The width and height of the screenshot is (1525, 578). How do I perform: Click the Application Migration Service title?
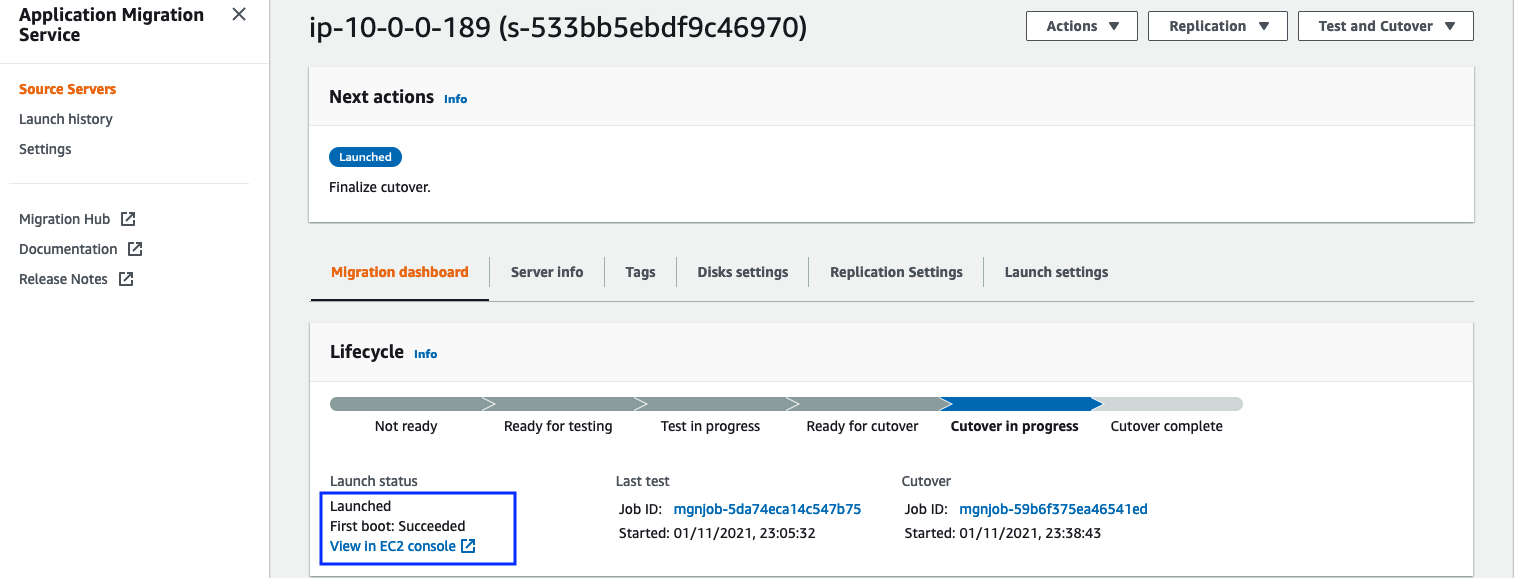pyautogui.click(x=111, y=25)
